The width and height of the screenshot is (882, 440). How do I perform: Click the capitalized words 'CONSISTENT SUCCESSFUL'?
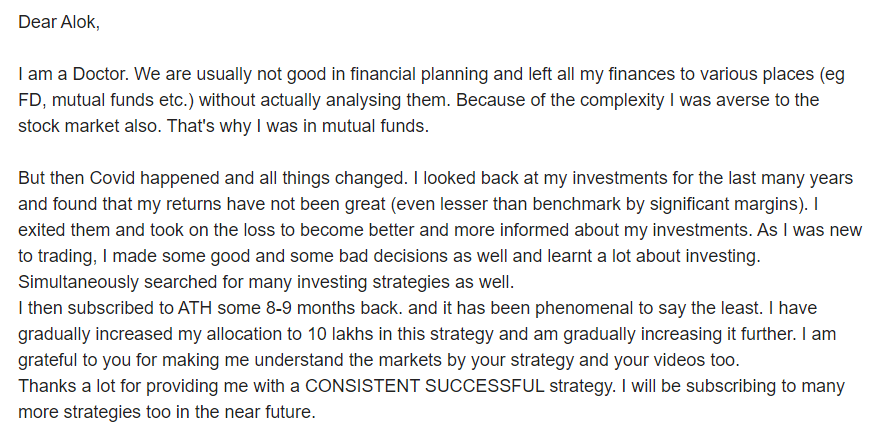tap(425, 385)
